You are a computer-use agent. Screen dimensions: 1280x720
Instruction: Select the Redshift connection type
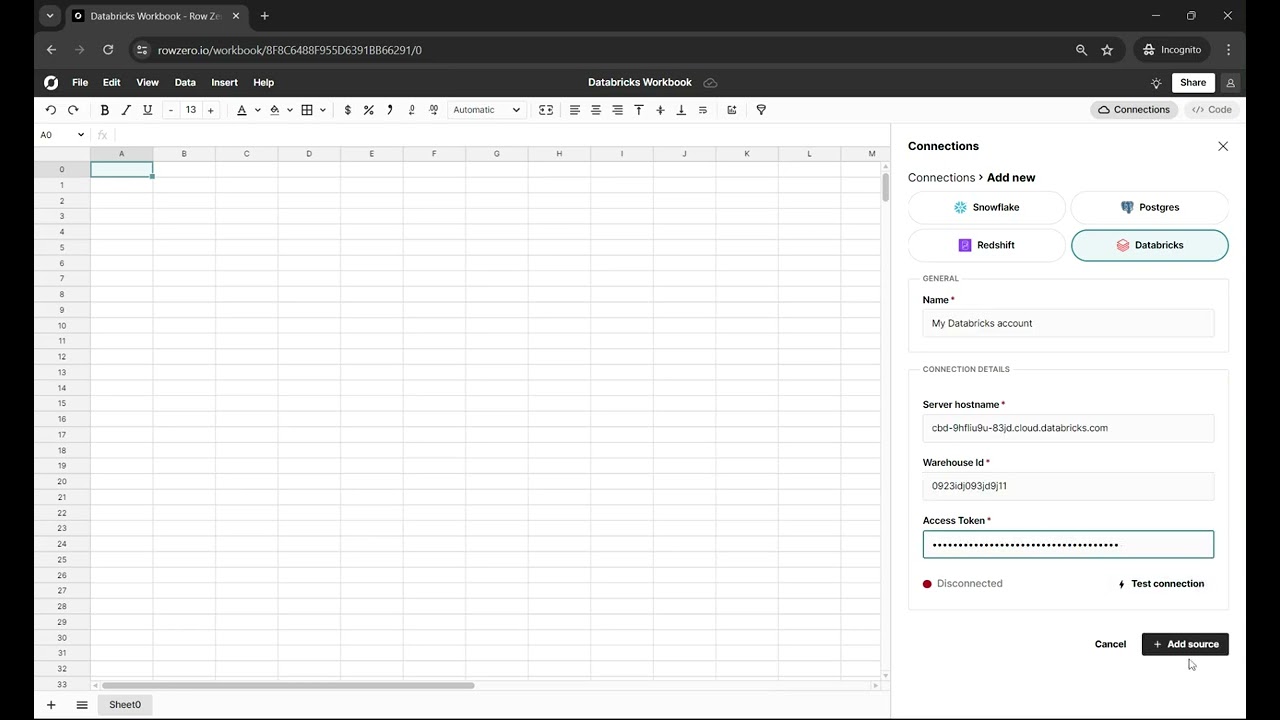click(x=987, y=245)
